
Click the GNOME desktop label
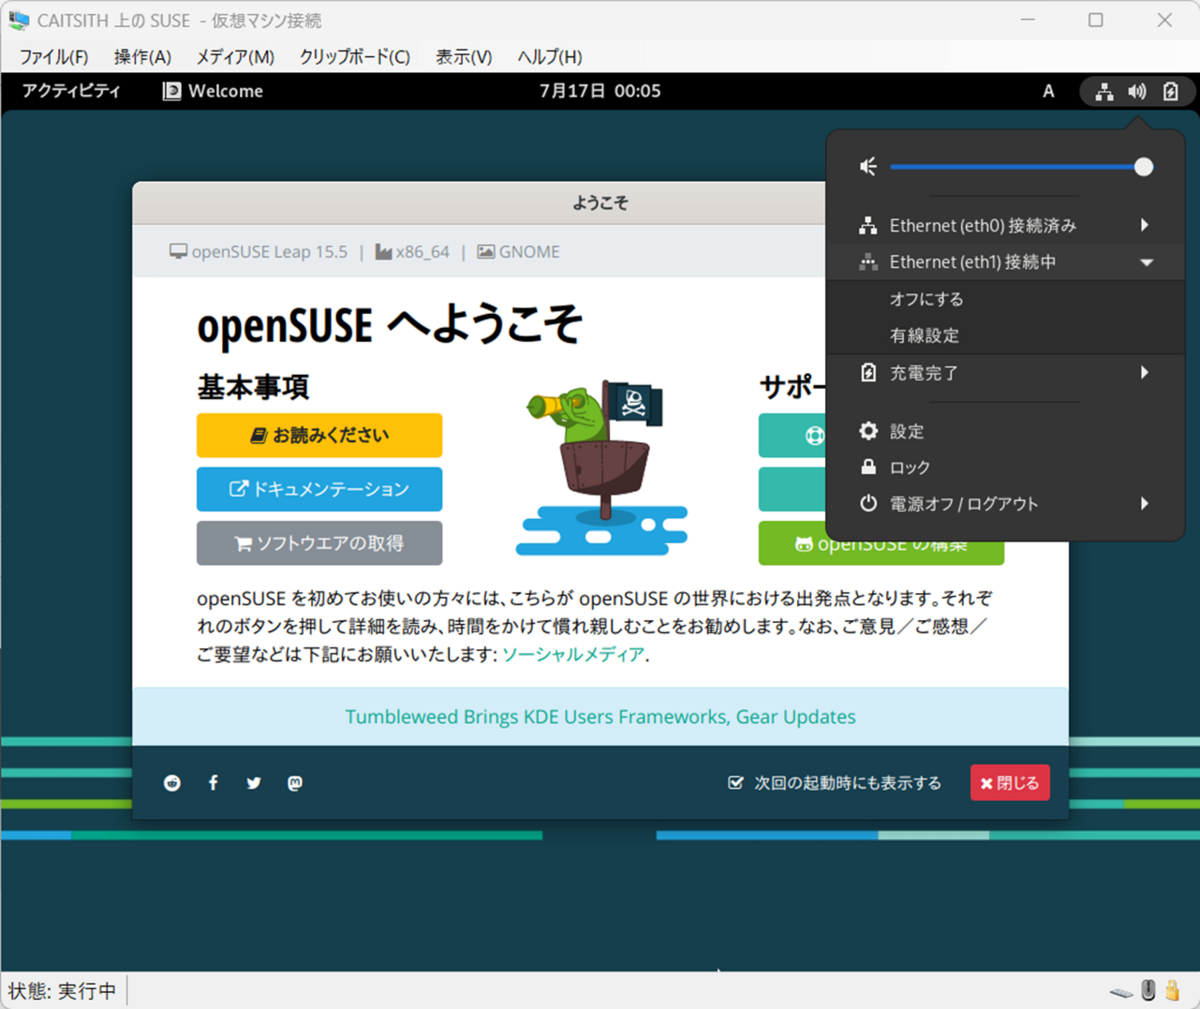[x=529, y=252]
